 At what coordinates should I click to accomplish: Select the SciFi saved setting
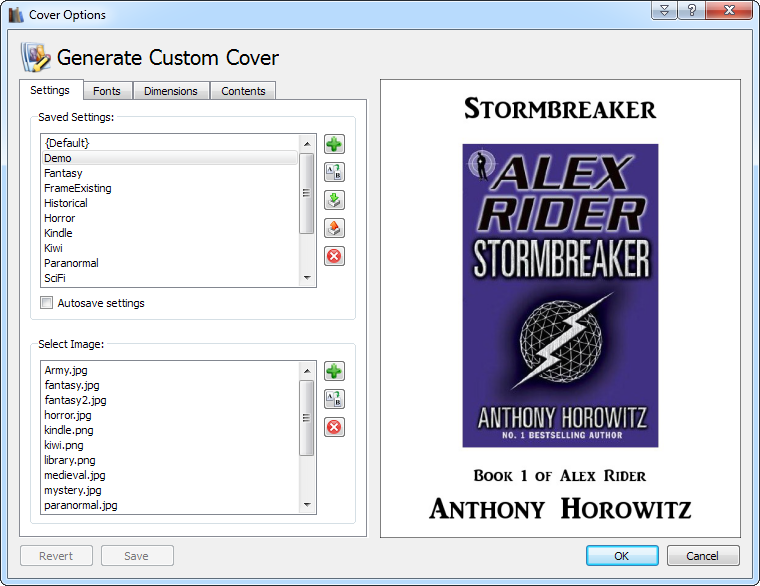(170, 278)
